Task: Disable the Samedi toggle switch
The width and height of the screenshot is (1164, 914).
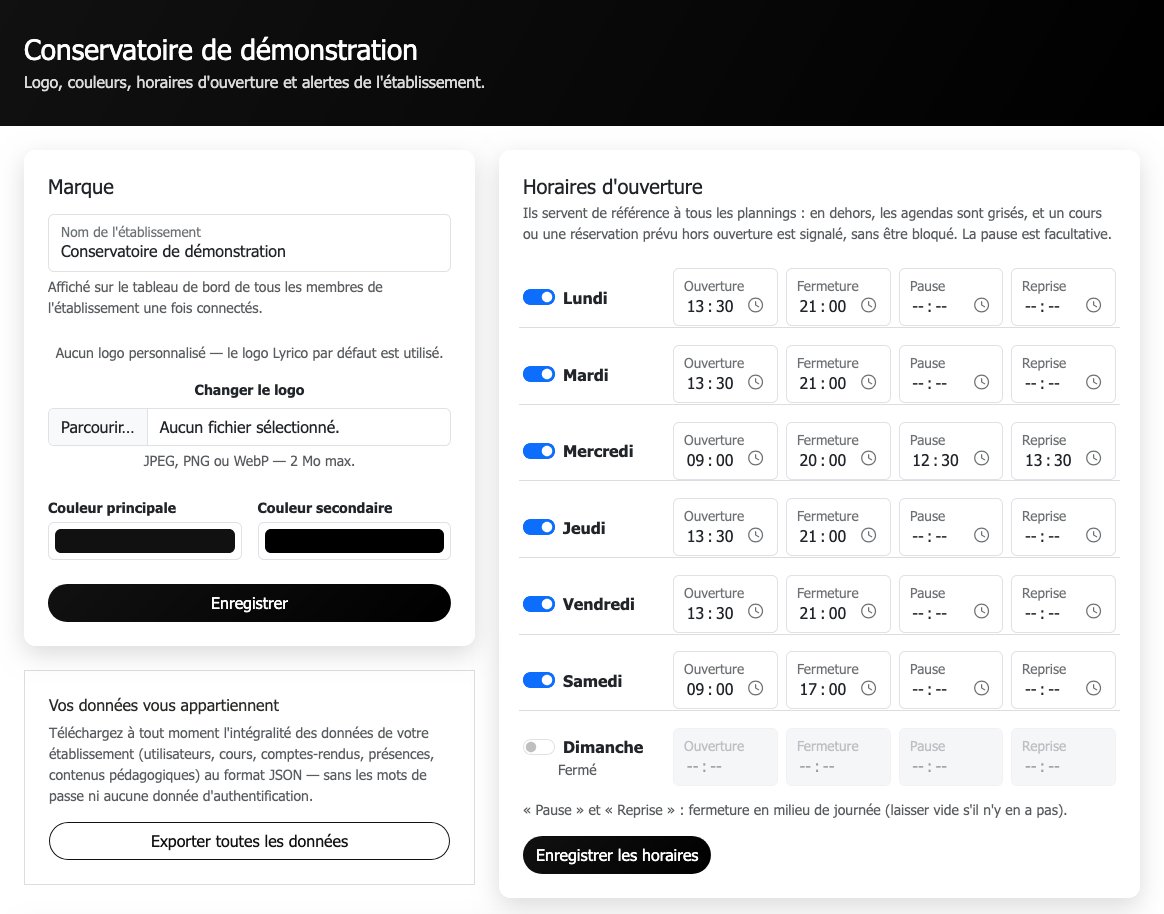Action: click(539, 680)
